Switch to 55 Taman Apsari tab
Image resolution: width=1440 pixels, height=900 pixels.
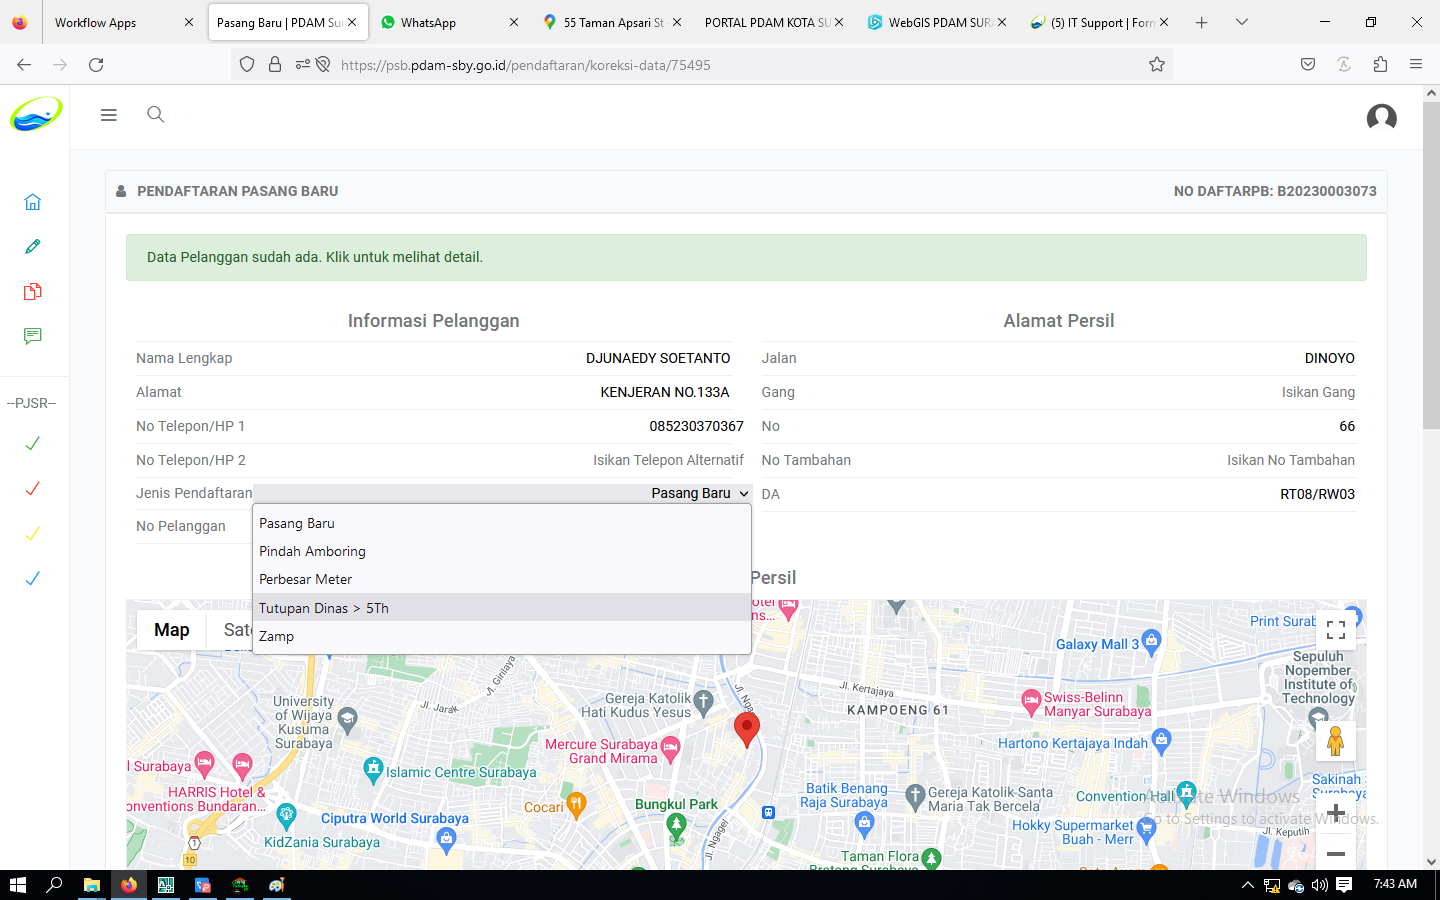[612, 22]
